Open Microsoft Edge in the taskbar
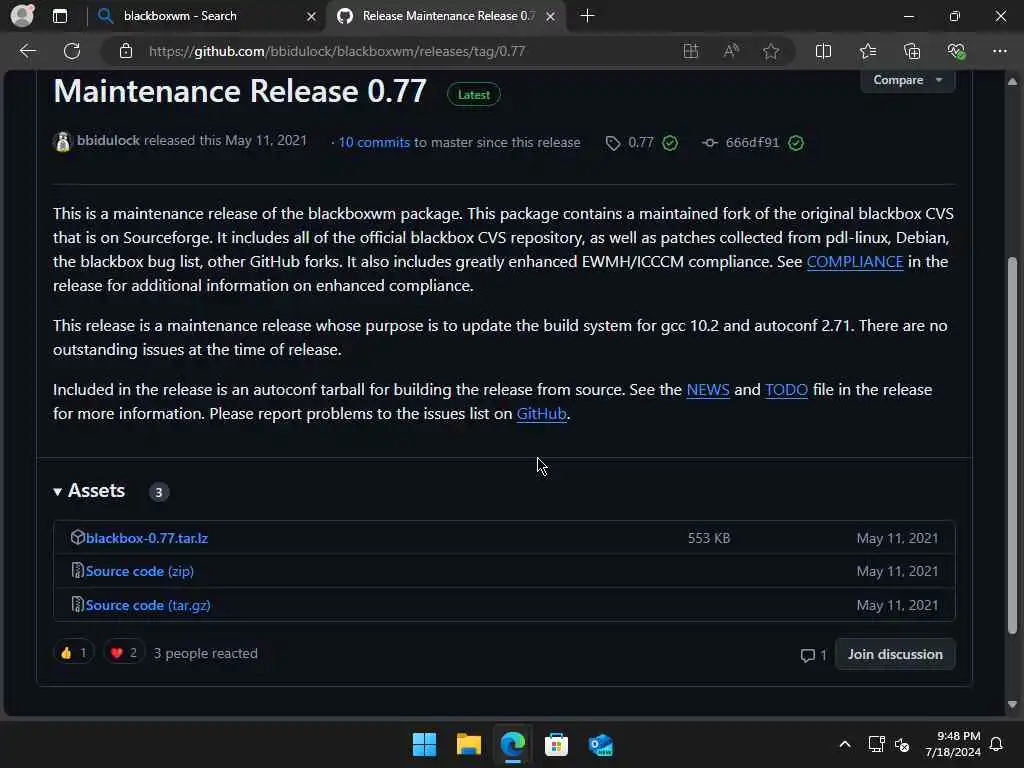The image size is (1024, 768). pos(513,744)
